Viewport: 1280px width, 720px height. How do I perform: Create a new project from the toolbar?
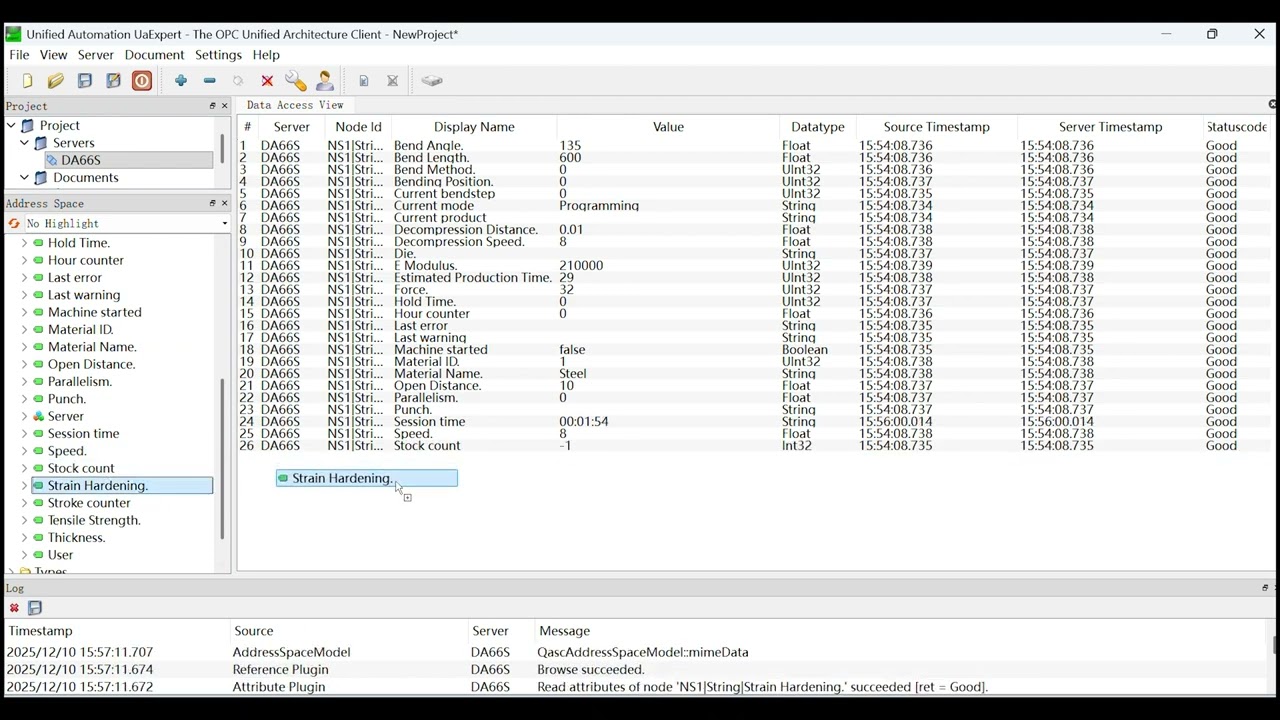(x=27, y=81)
